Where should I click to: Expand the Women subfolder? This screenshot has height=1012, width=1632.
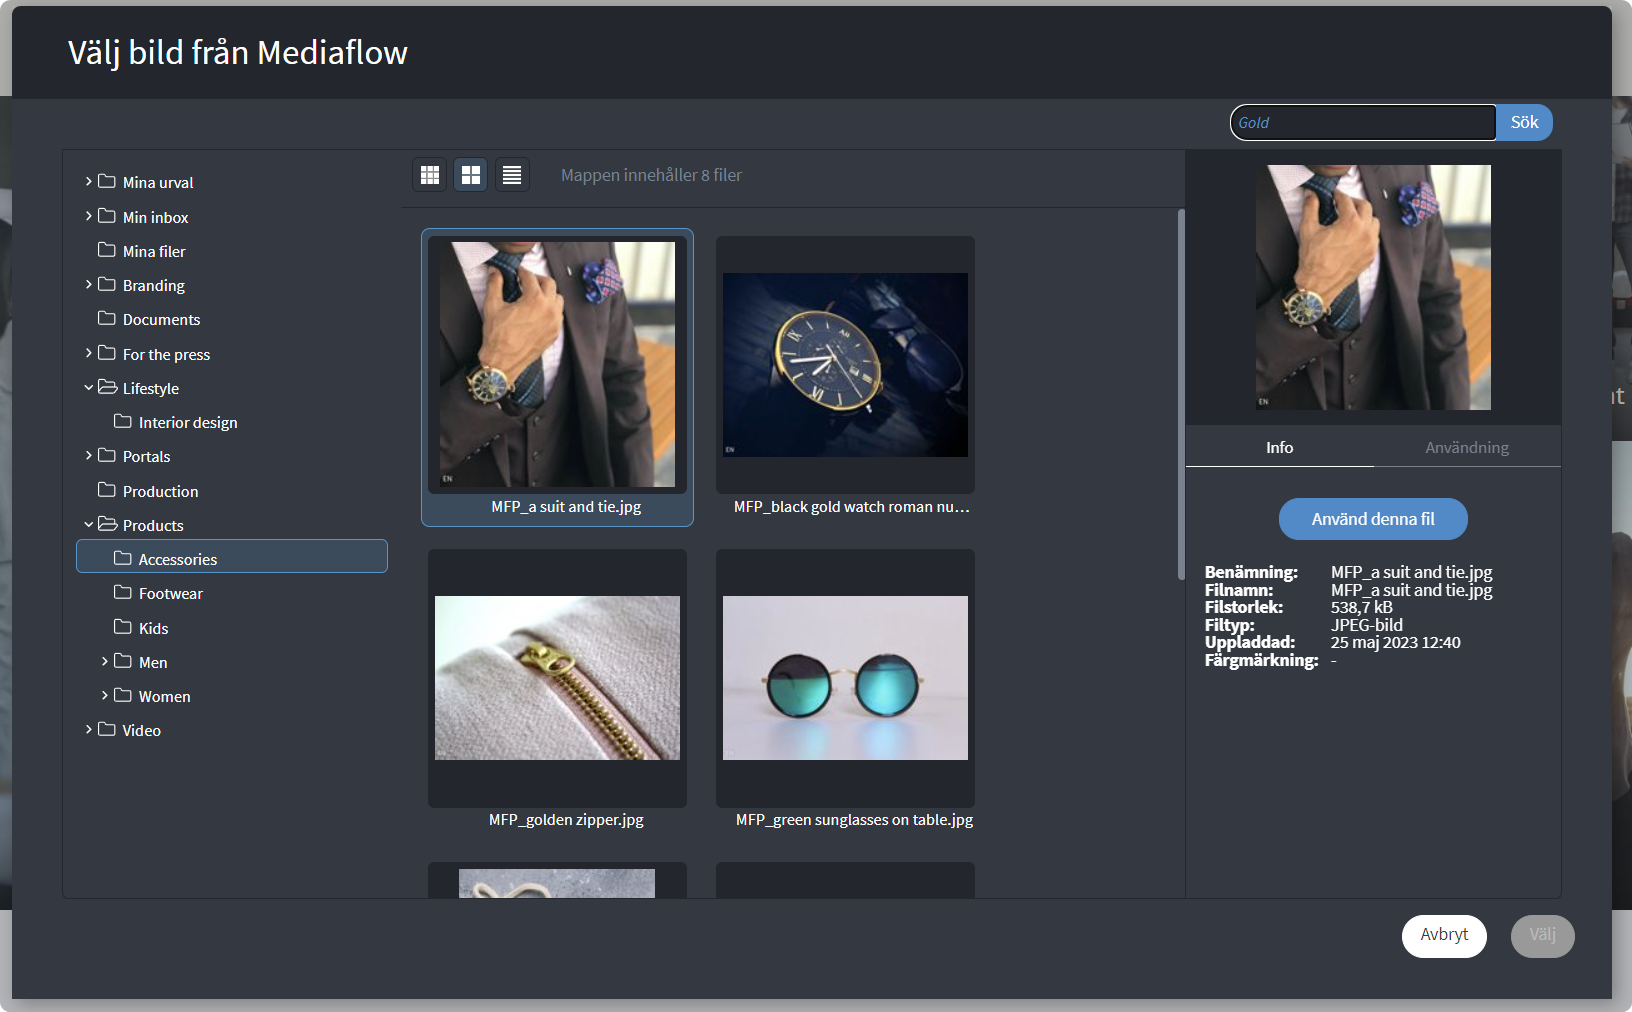click(x=104, y=696)
